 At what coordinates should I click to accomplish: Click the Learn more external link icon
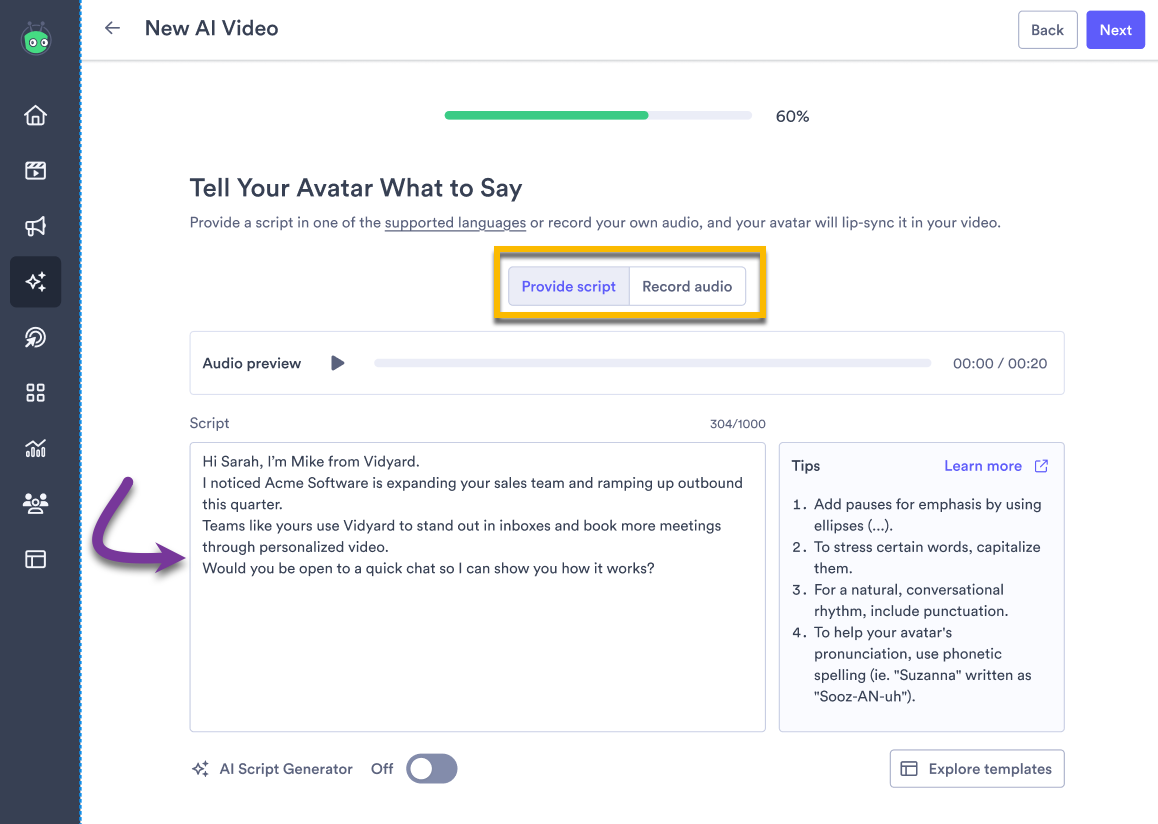tap(1041, 465)
